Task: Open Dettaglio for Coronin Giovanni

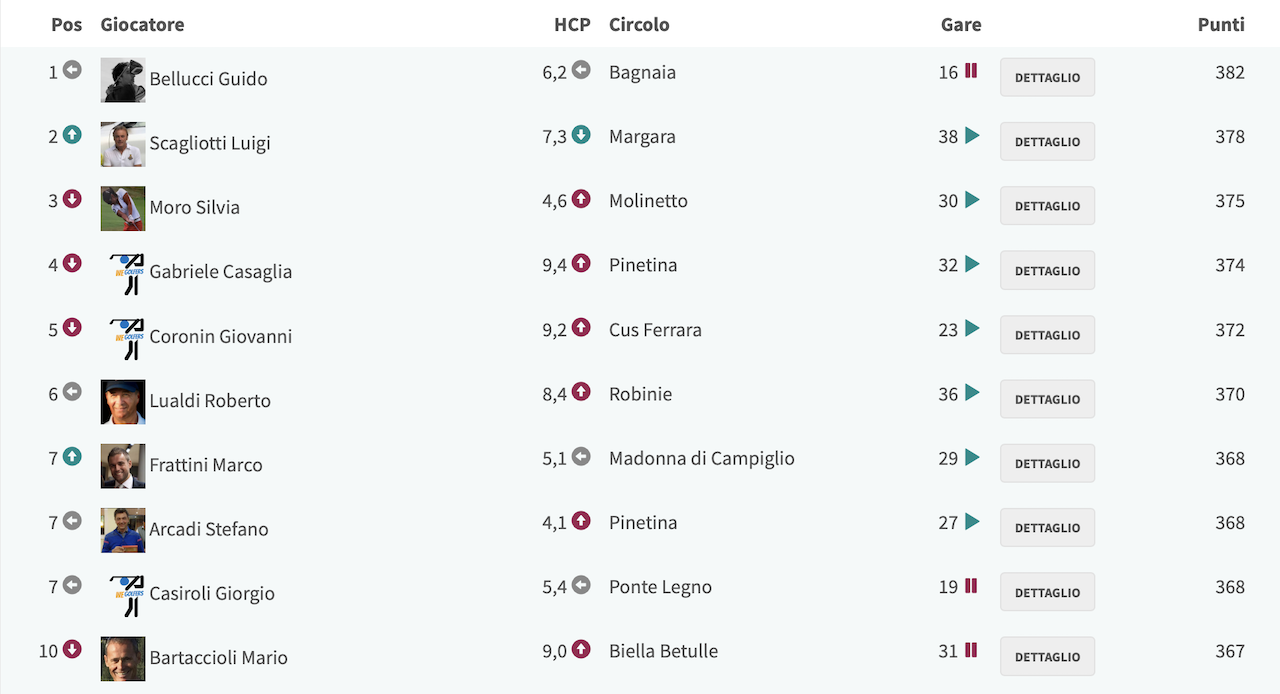Action: (x=1047, y=335)
